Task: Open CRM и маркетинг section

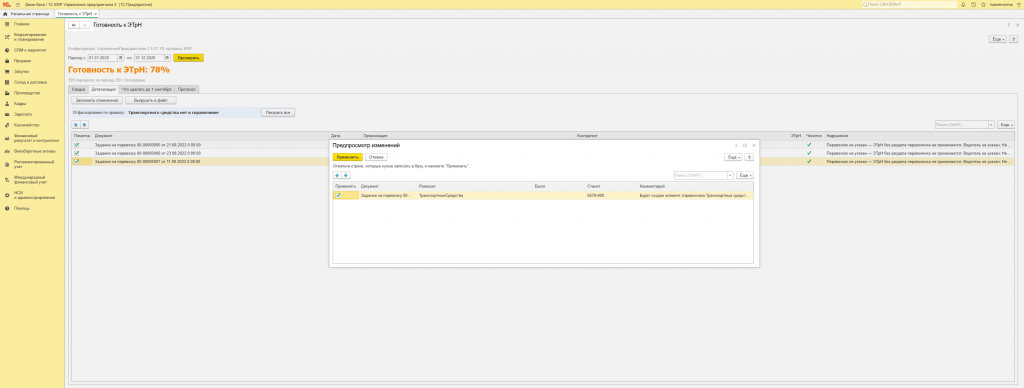Action: (x=30, y=50)
